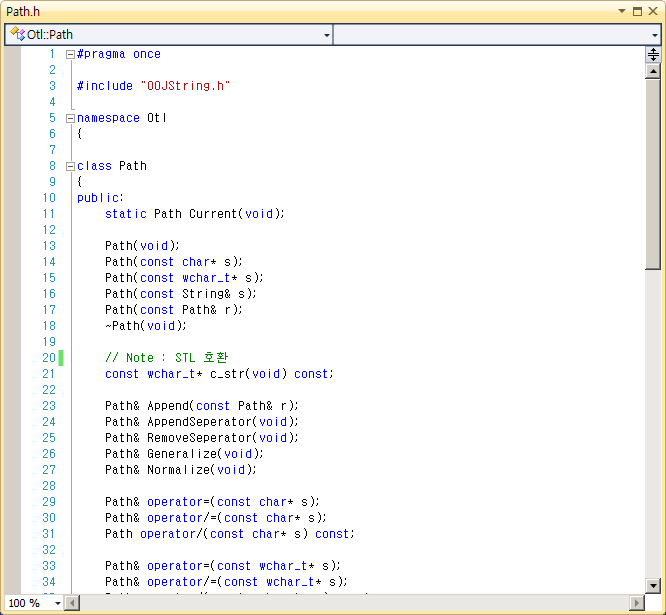Image resolution: width=666 pixels, height=615 pixels.
Task: Collapse the #pragma once outlining region
Action: (x=70, y=54)
